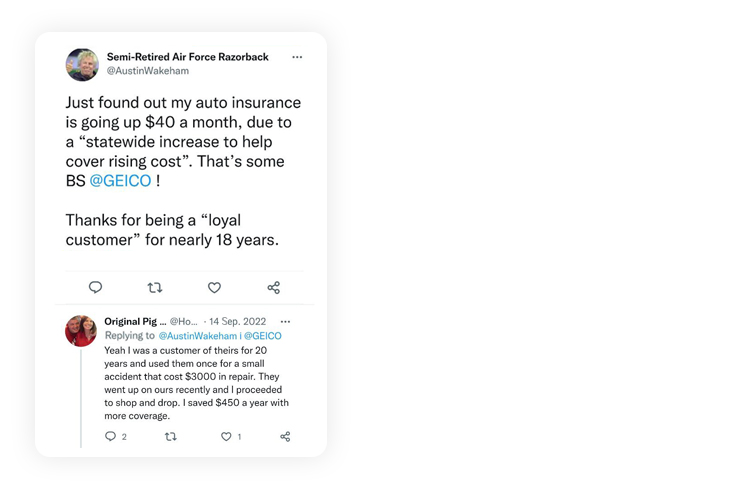
Task: Retweet the auto insurance tweet
Action: [x=155, y=288]
